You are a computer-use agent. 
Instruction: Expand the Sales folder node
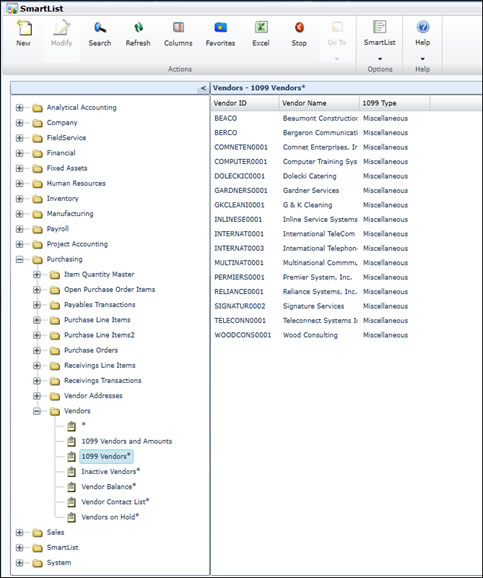pos(20,533)
